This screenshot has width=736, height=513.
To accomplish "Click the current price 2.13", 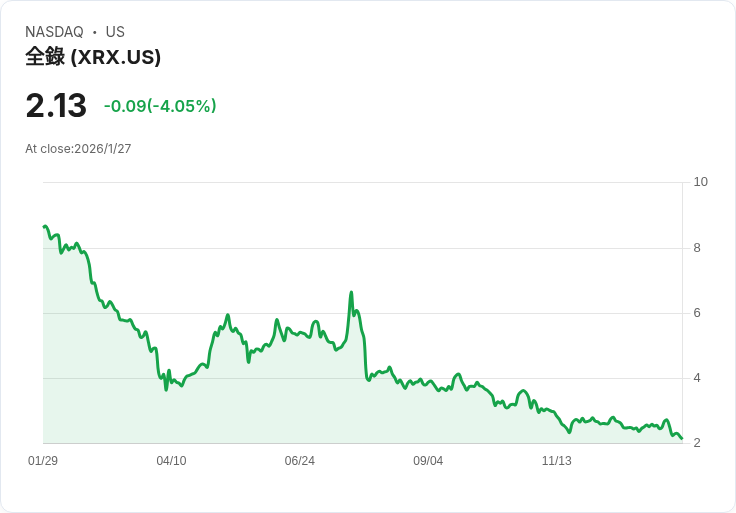I will (56, 106).
